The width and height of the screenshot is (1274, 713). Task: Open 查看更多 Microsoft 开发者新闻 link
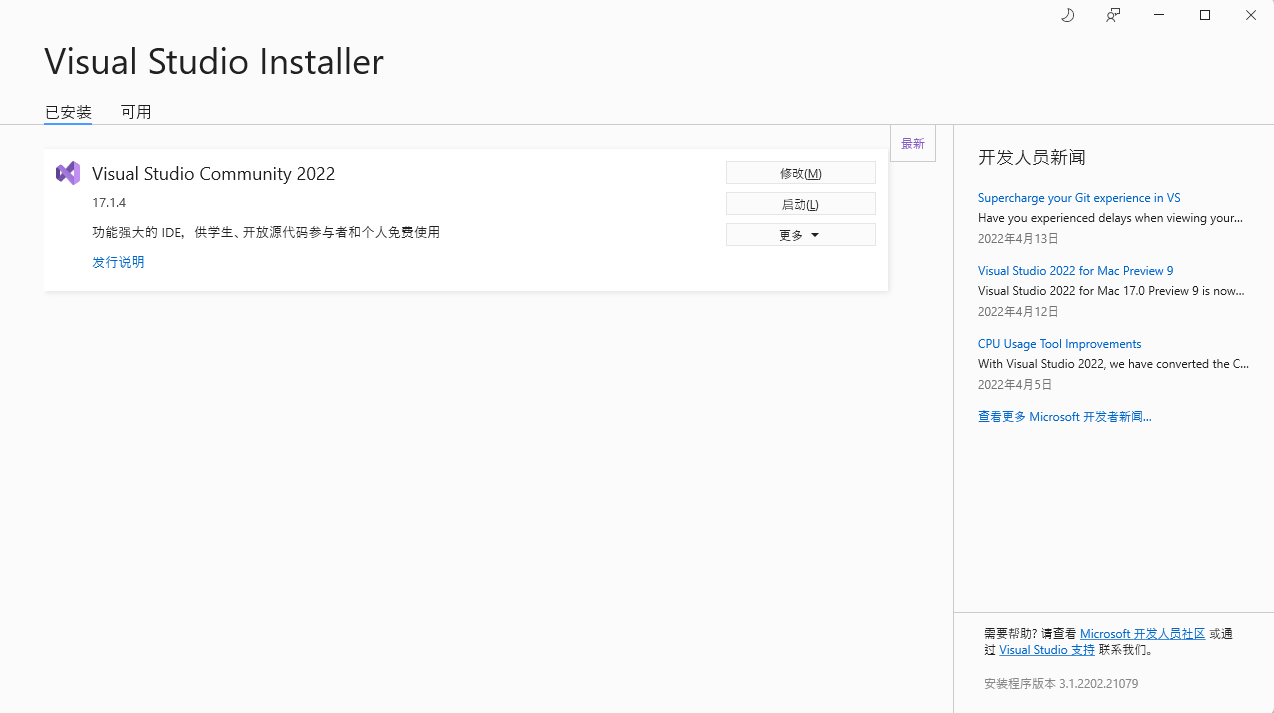[x=1064, y=417]
